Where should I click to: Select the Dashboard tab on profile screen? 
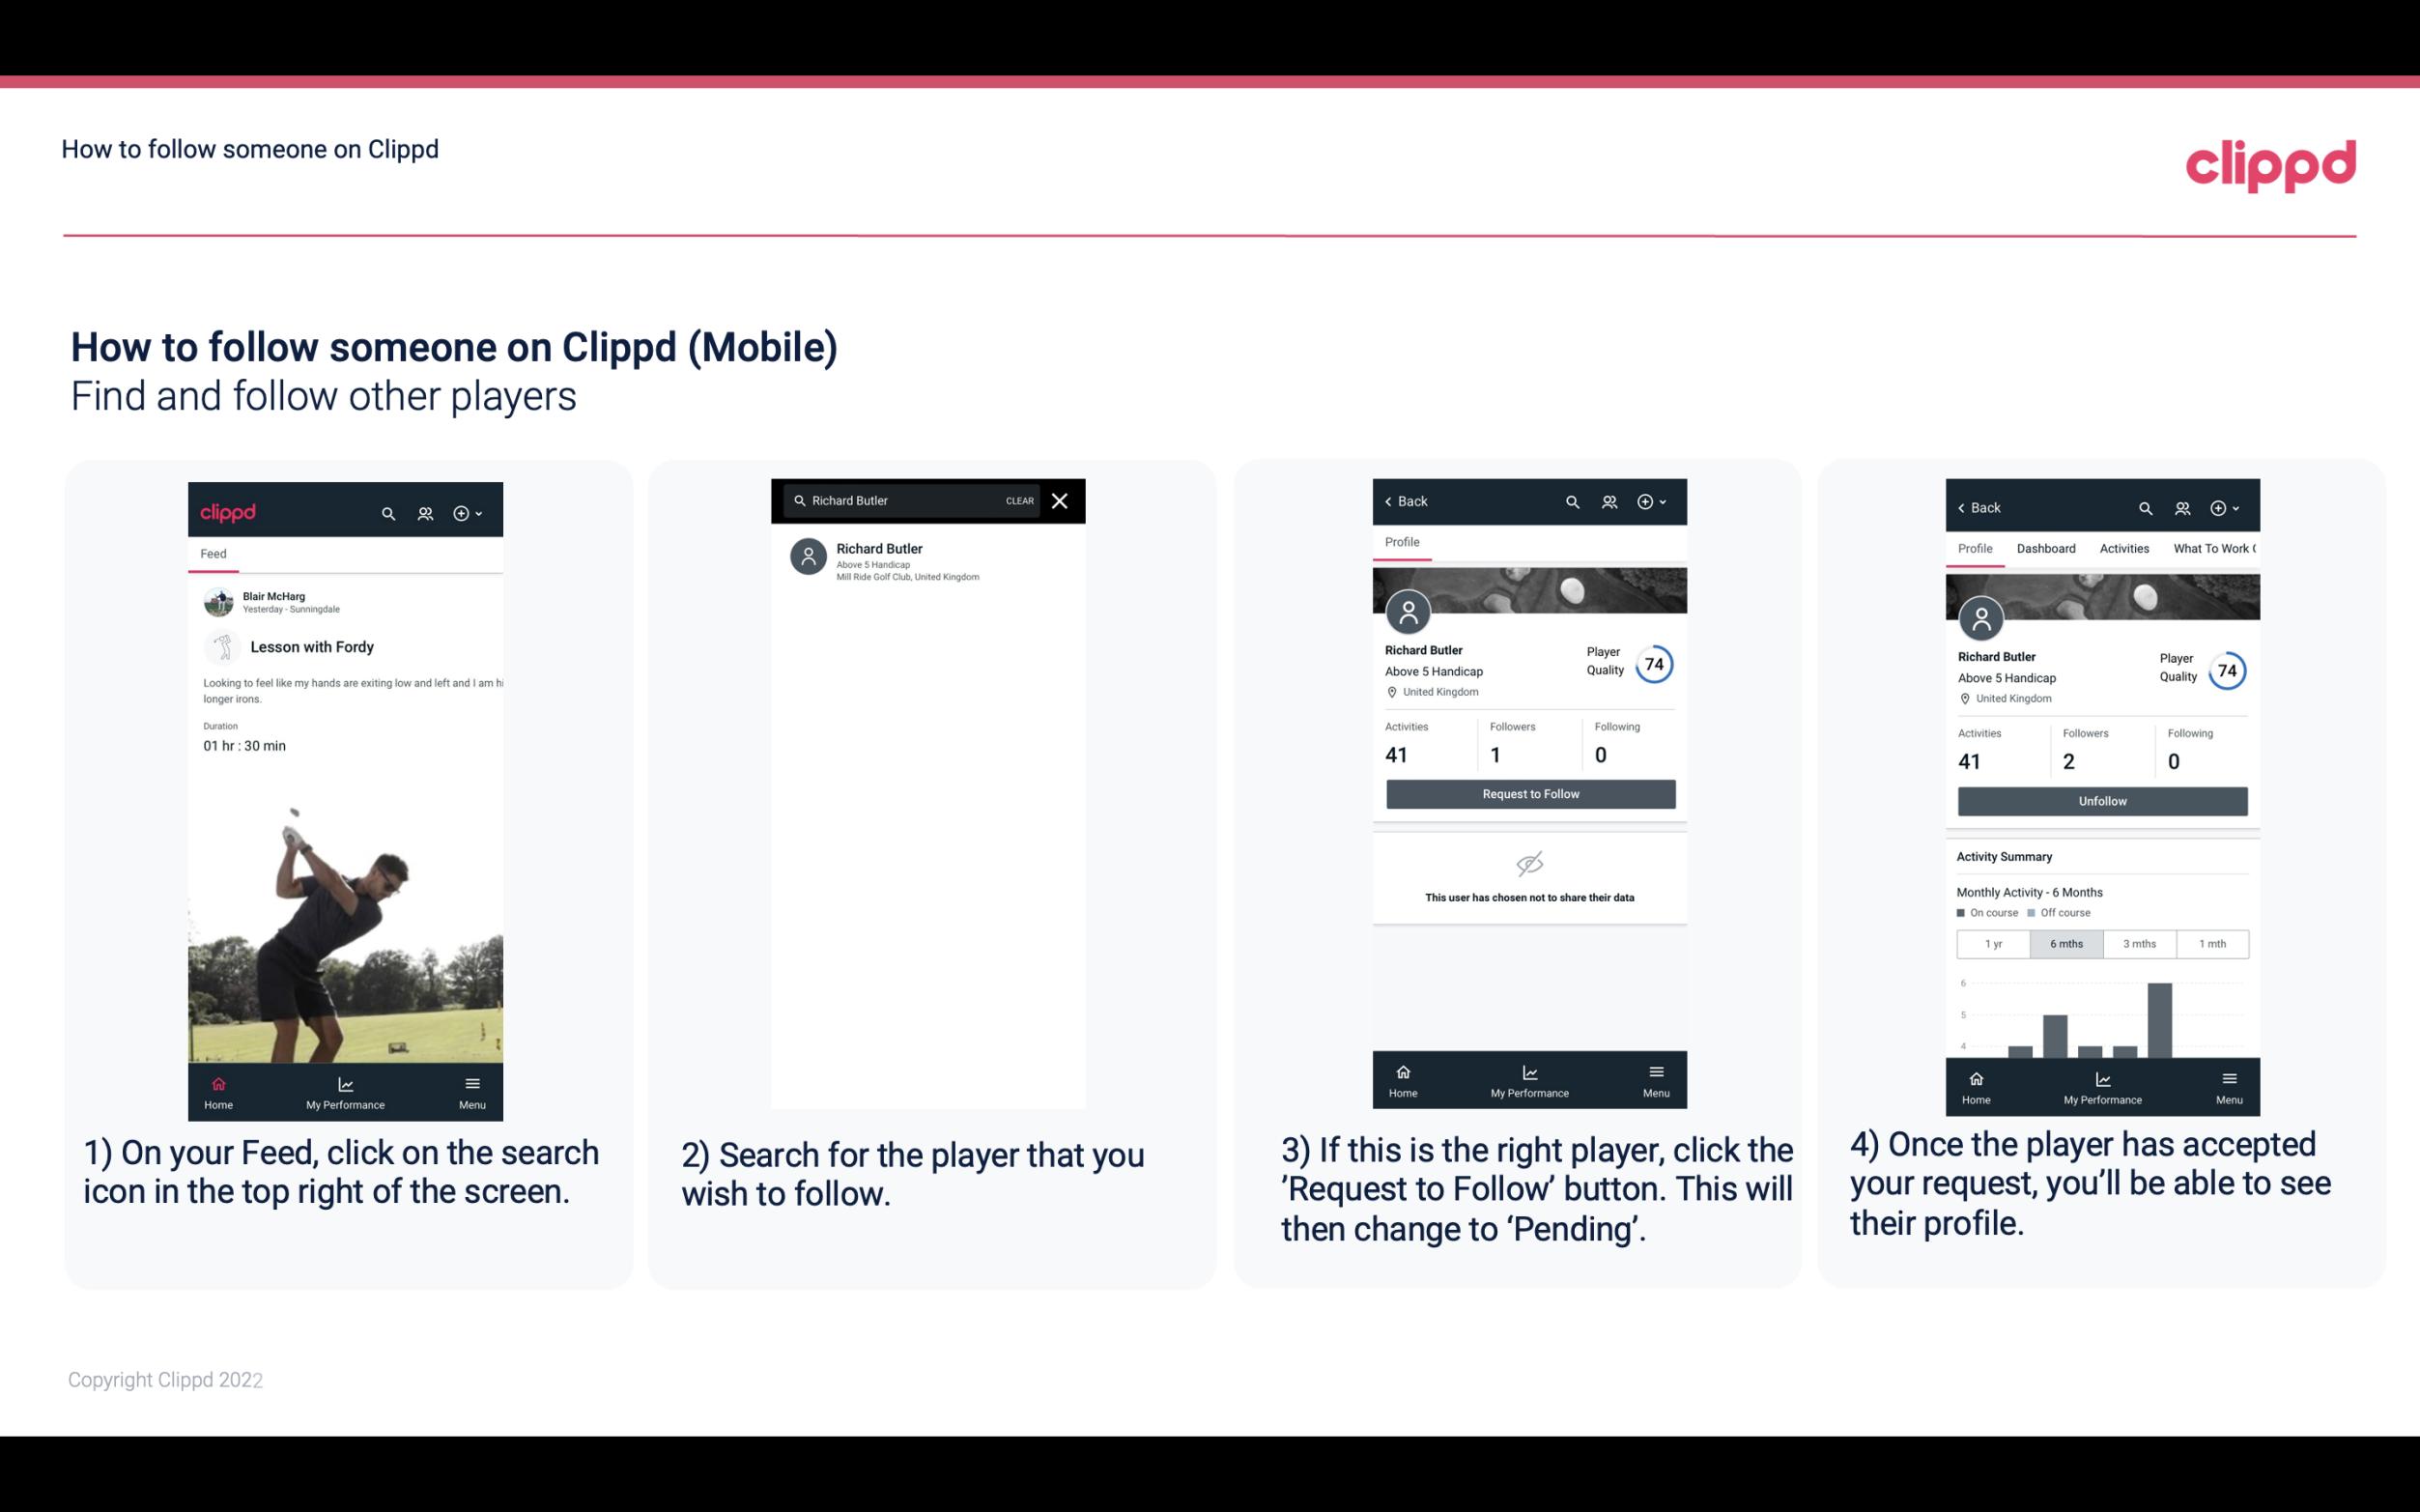coord(2046,549)
